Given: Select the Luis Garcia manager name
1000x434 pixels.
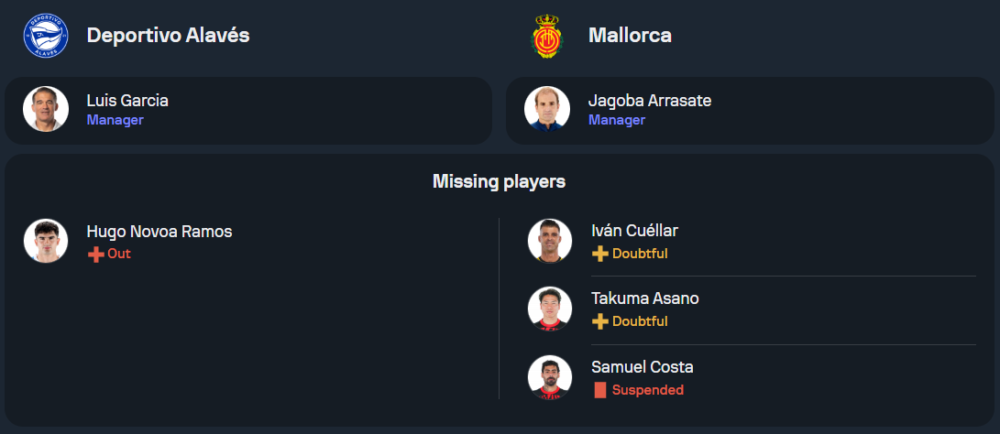Looking at the screenshot, I should click(x=127, y=101).
